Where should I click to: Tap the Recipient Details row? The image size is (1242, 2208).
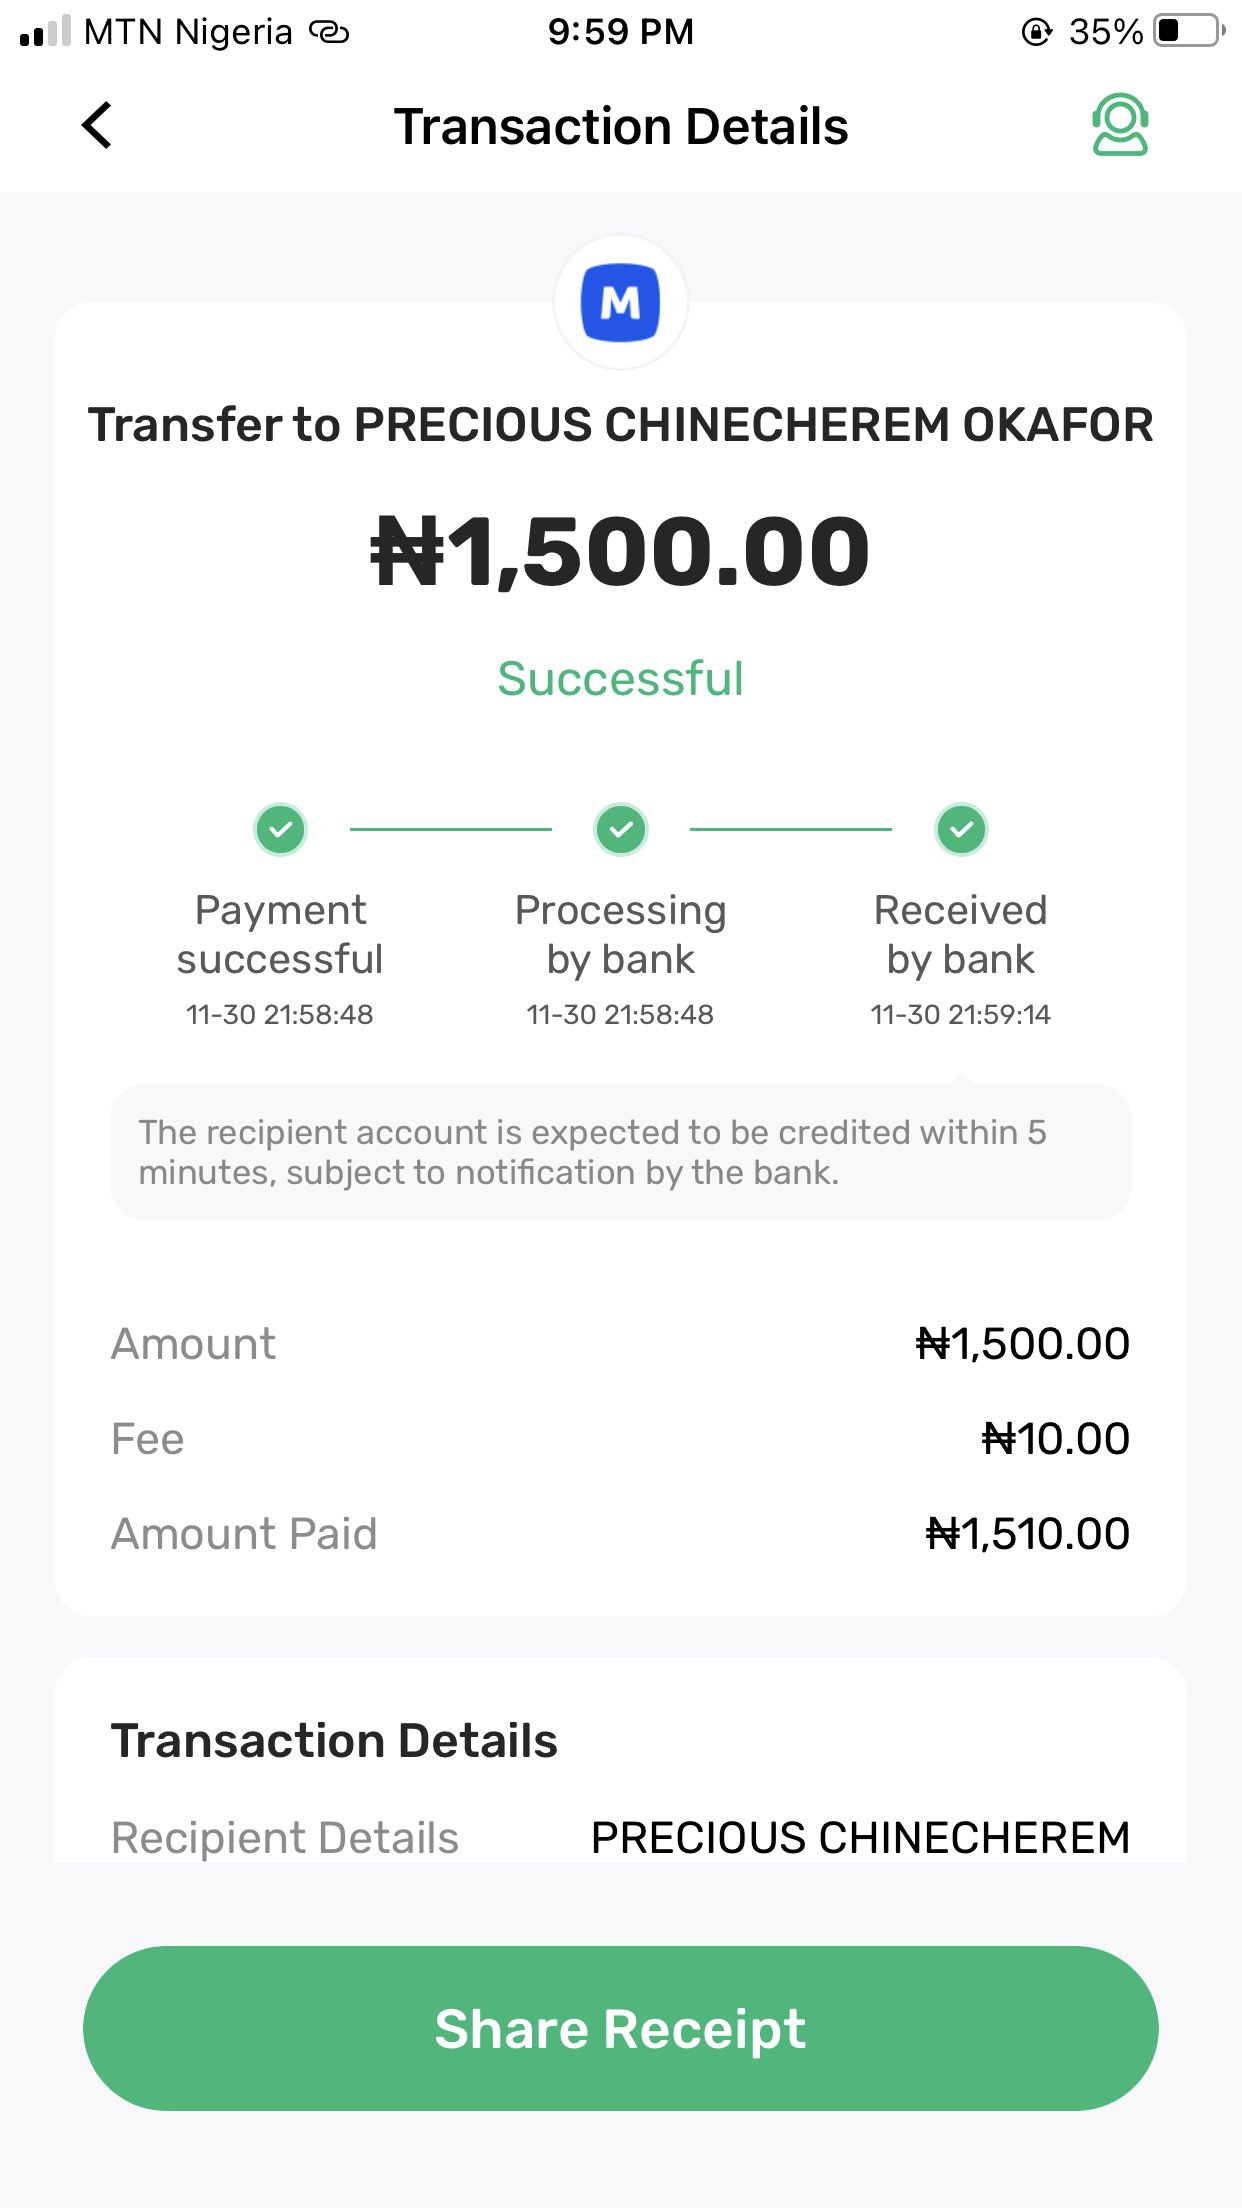[x=621, y=1838]
